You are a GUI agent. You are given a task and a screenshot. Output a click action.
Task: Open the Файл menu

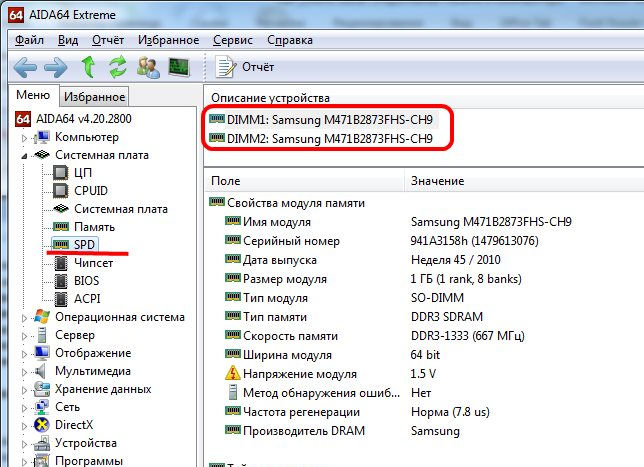tap(29, 40)
